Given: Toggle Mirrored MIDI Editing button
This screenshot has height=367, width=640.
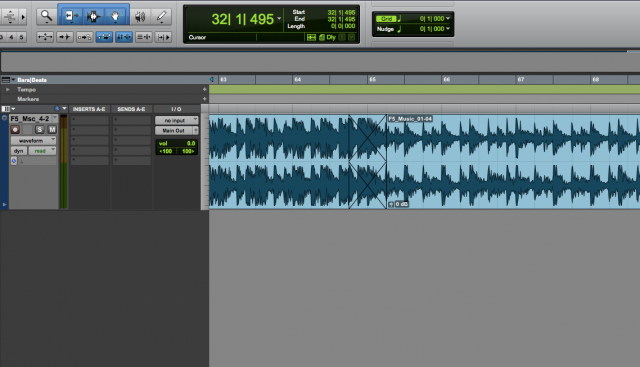Looking at the screenshot, I should (x=84, y=37).
